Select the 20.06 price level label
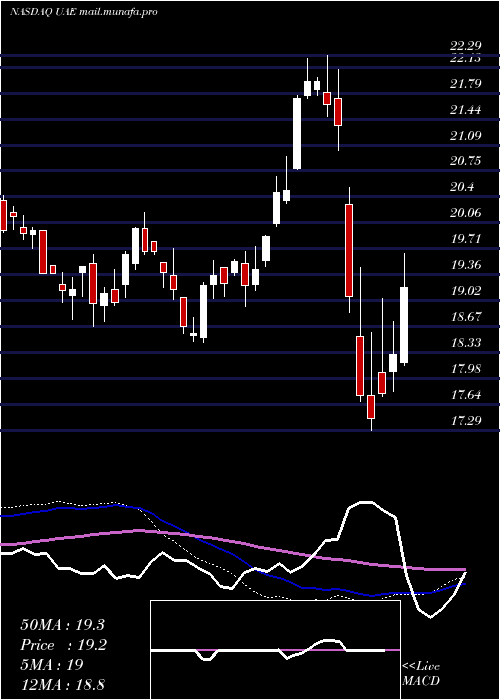This screenshot has height=700, width=500. coord(466,213)
